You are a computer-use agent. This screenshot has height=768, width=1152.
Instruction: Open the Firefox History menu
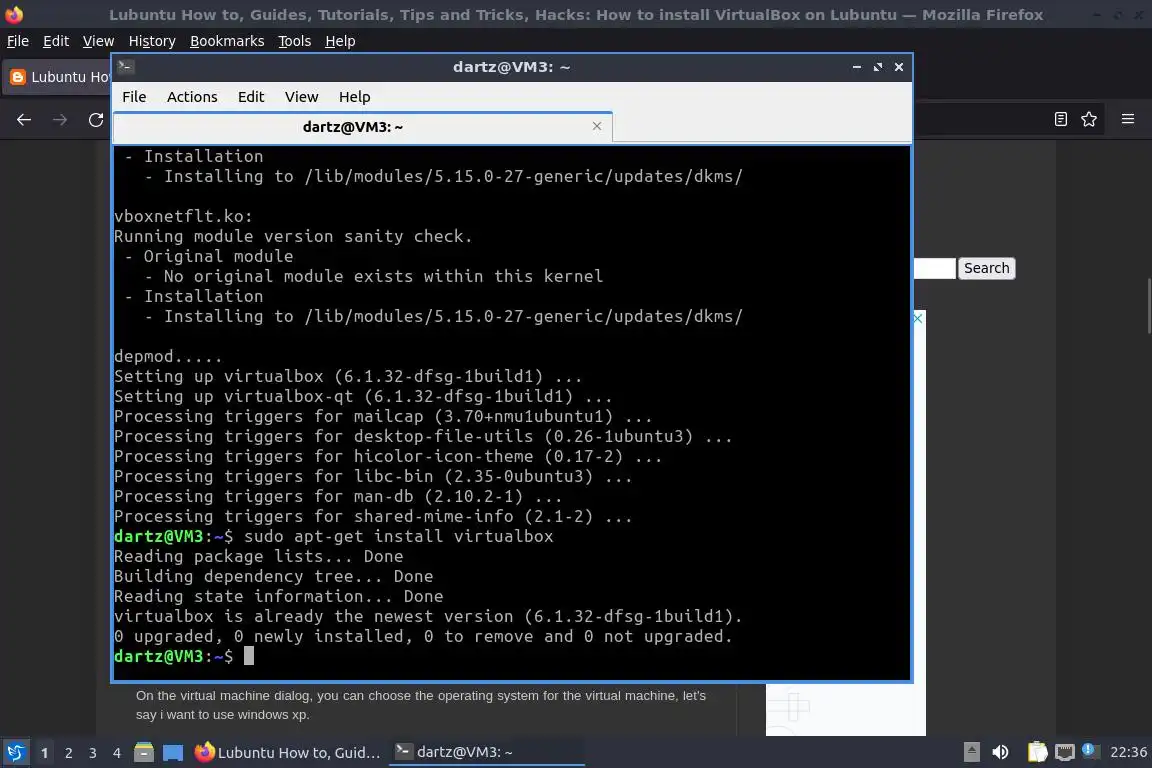click(152, 41)
